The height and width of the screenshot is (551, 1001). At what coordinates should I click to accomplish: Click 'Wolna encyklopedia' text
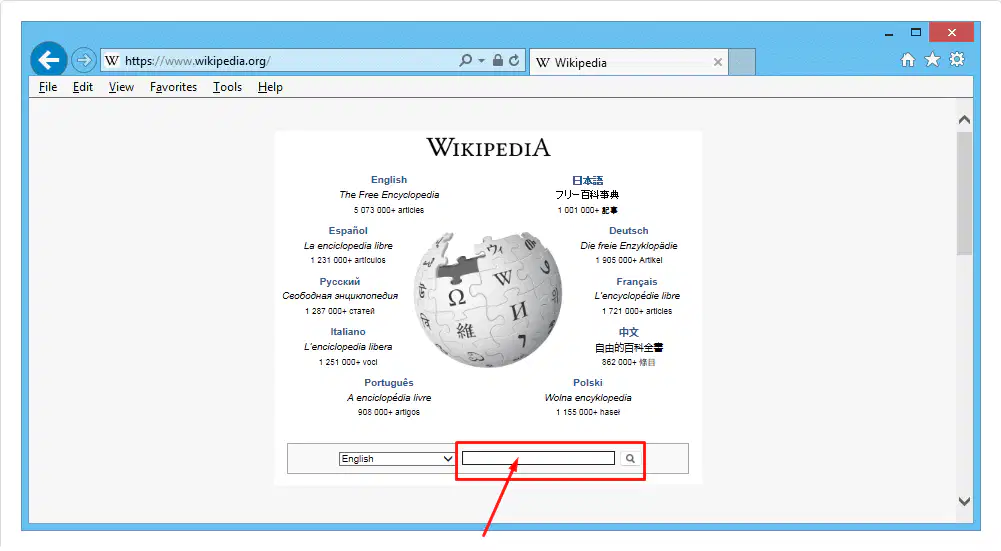click(x=588, y=398)
